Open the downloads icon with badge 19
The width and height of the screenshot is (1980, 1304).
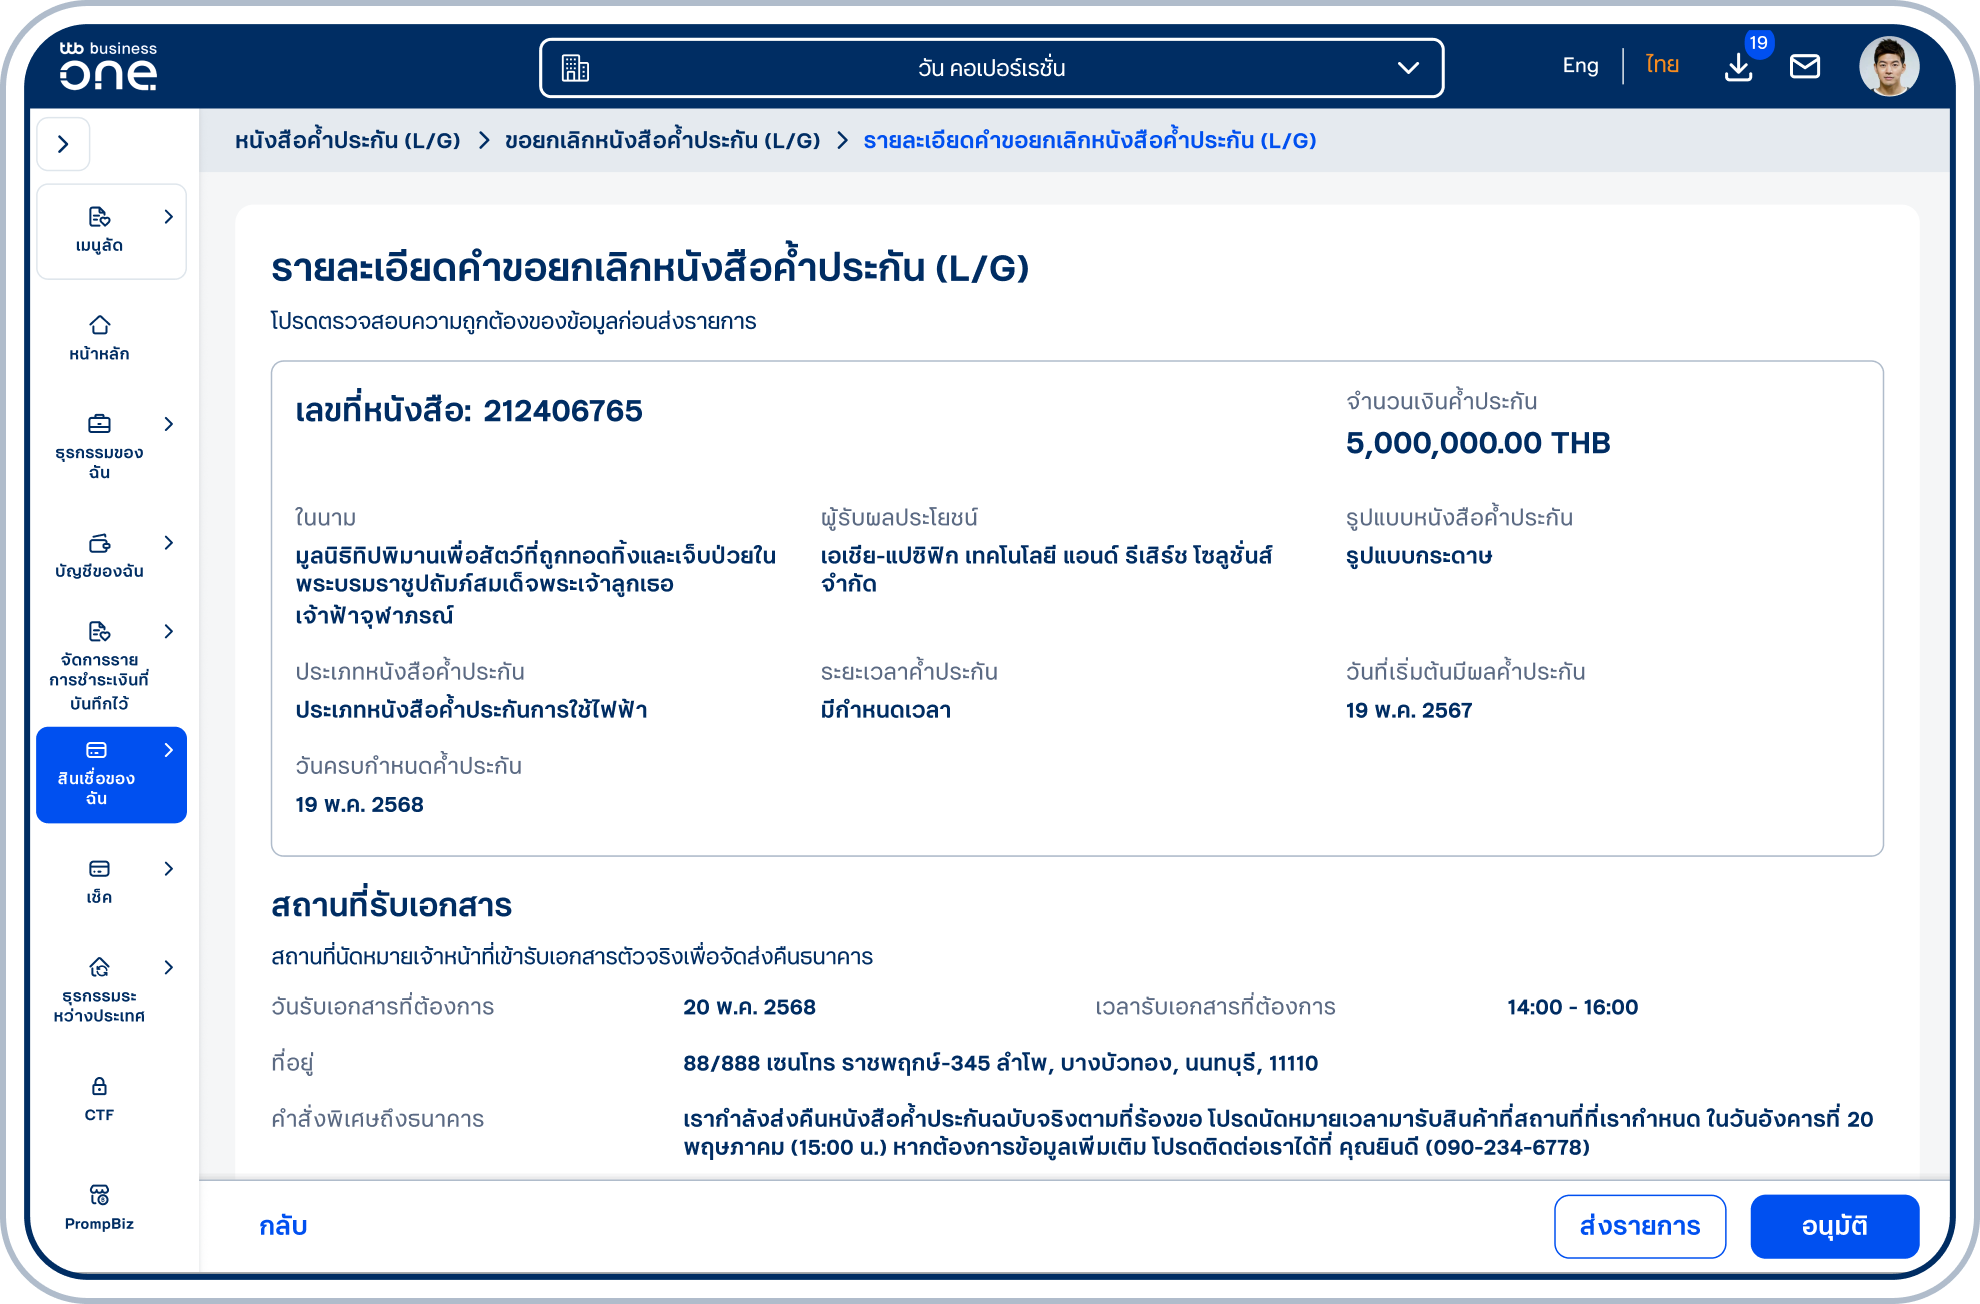tap(1739, 67)
